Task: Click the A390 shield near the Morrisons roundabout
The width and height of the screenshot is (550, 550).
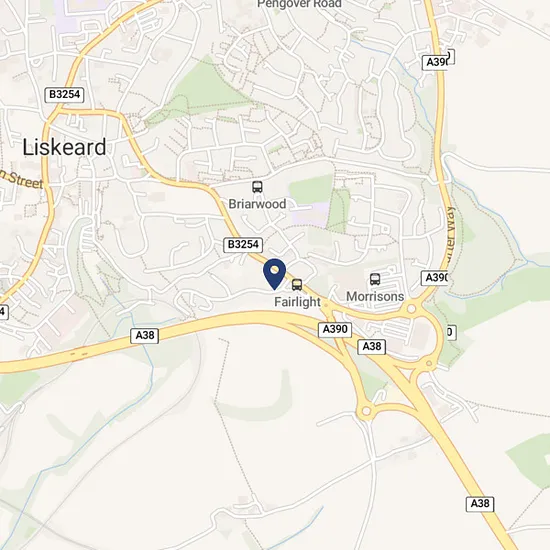Action: coord(435,278)
